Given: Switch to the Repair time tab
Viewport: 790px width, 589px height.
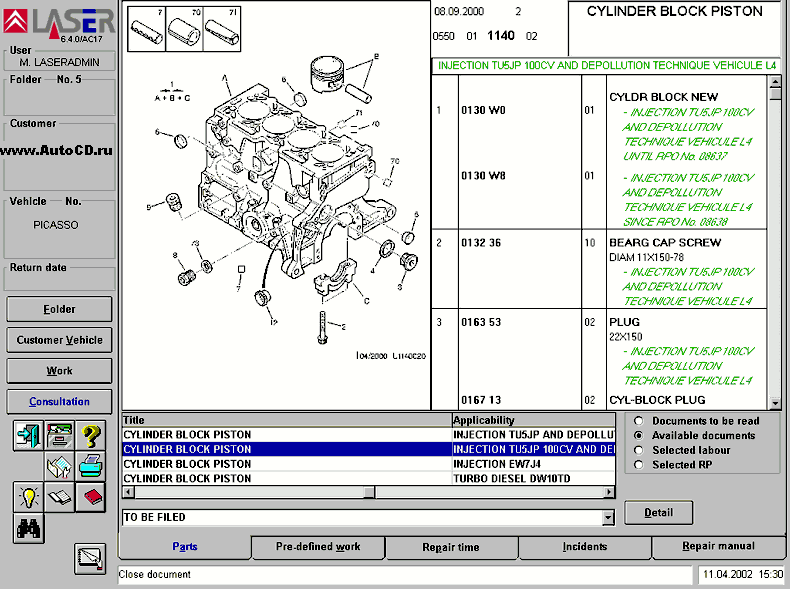Looking at the screenshot, I should pyautogui.click(x=451, y=547).
